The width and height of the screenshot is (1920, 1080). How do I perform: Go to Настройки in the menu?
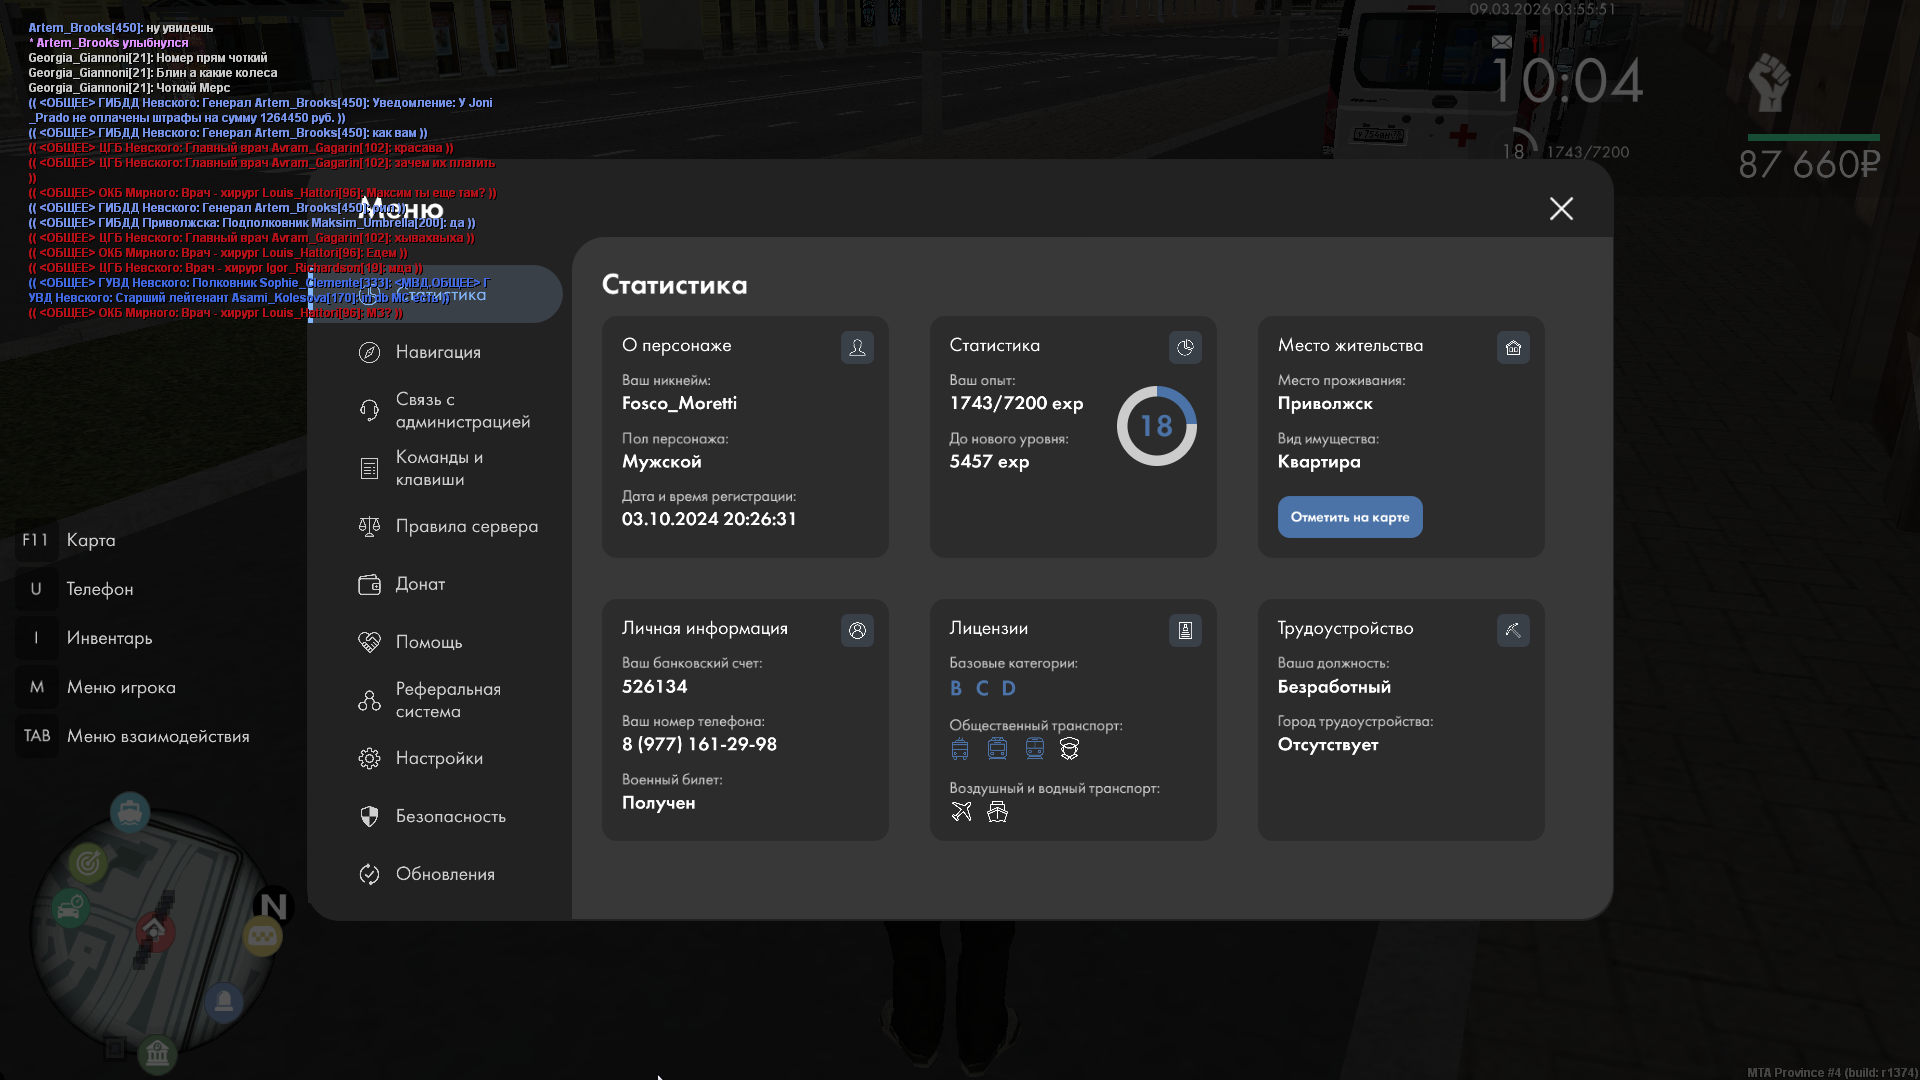[439, 758]
